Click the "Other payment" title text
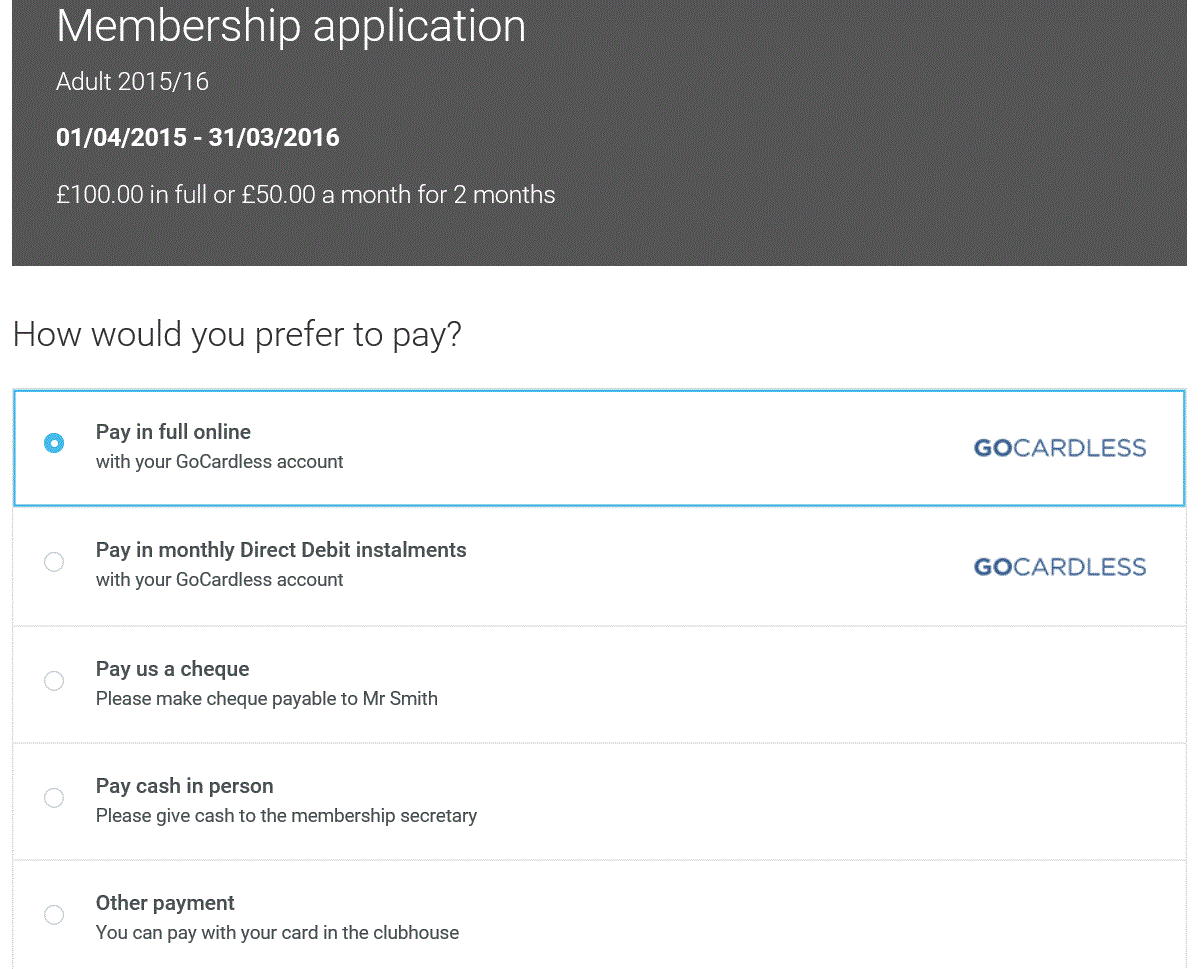 click(x=165, y=903)
